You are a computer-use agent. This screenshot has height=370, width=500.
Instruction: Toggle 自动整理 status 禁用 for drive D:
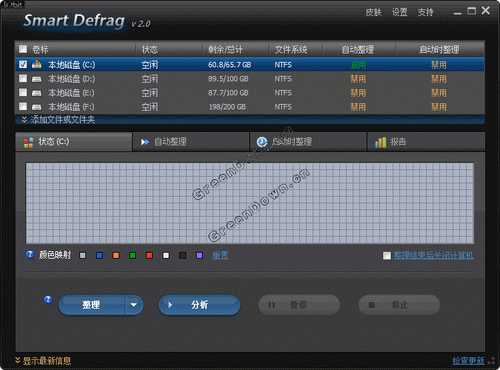[x=358, y=79]
